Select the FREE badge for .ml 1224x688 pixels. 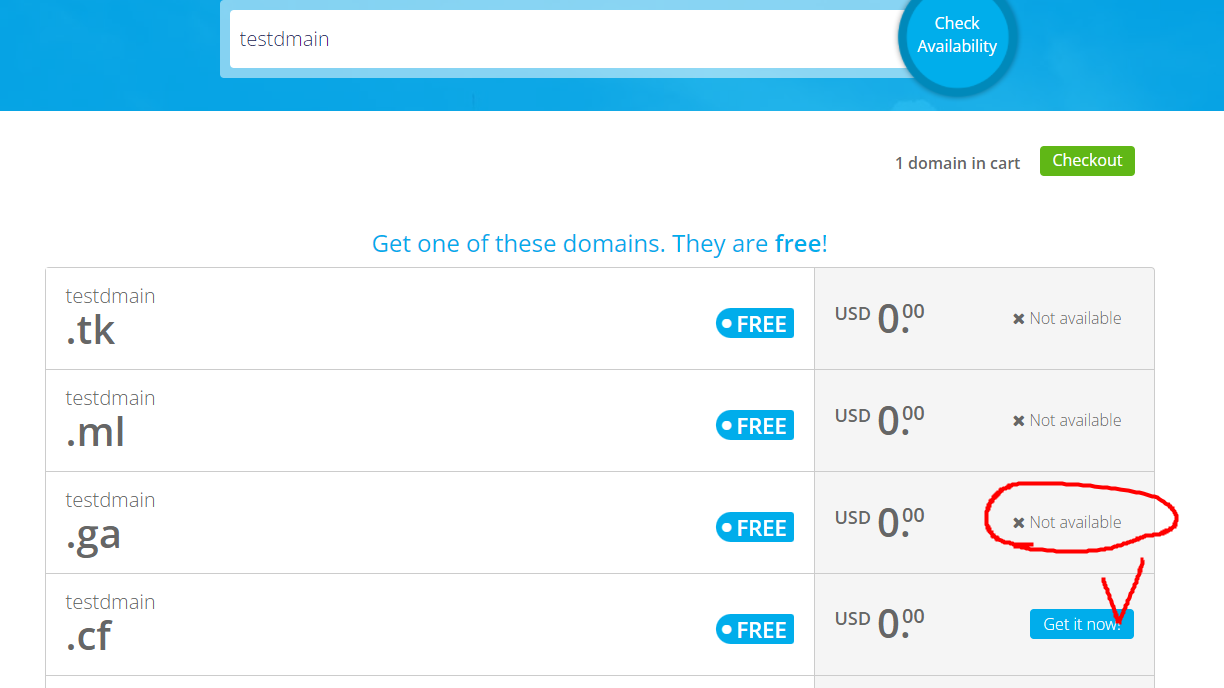click(755, 426)
